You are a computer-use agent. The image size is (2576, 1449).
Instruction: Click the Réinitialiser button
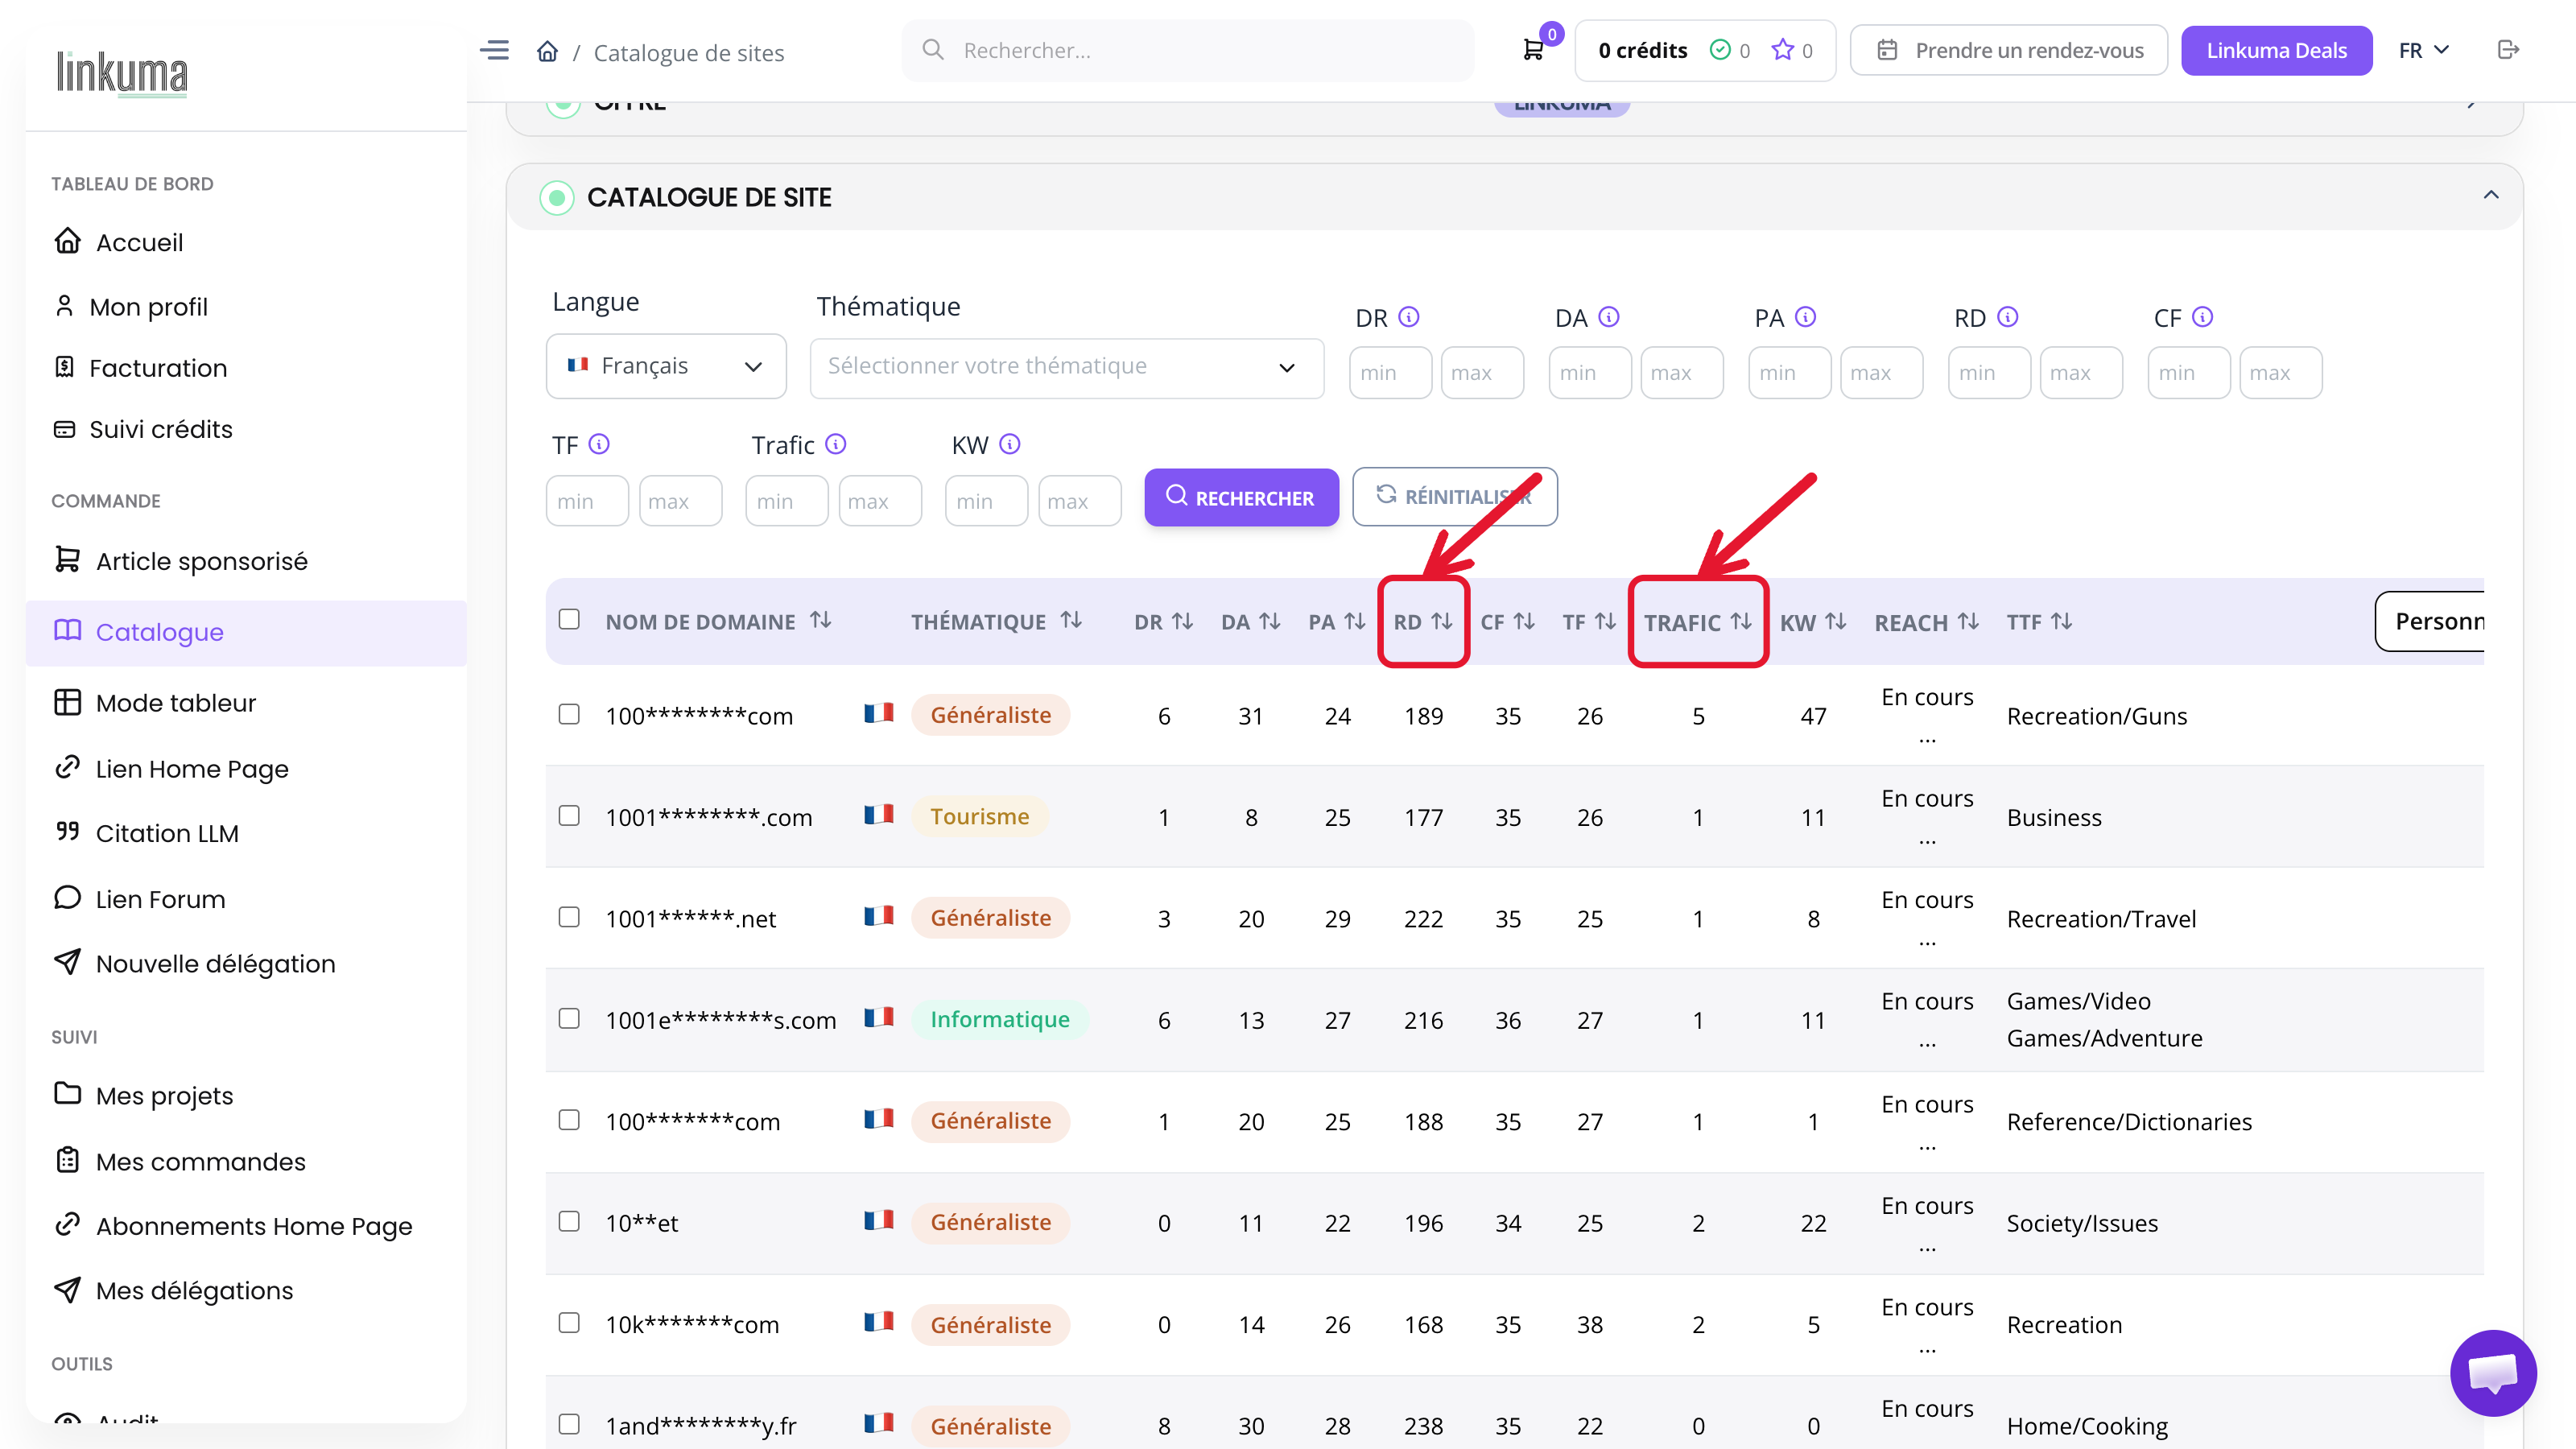[x=1454, y=497]
